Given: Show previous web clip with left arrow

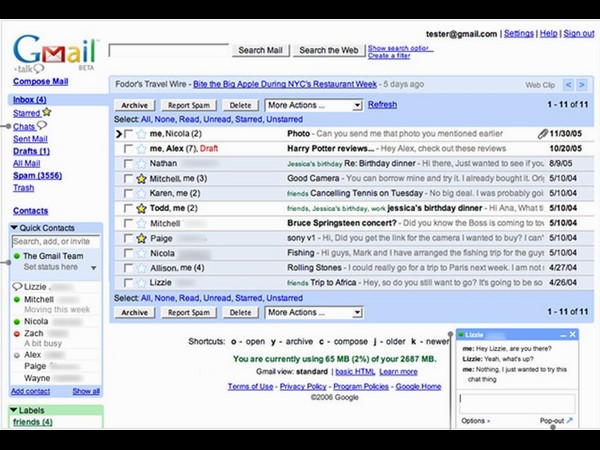Looking at the screenshot, I should (567, 86).
